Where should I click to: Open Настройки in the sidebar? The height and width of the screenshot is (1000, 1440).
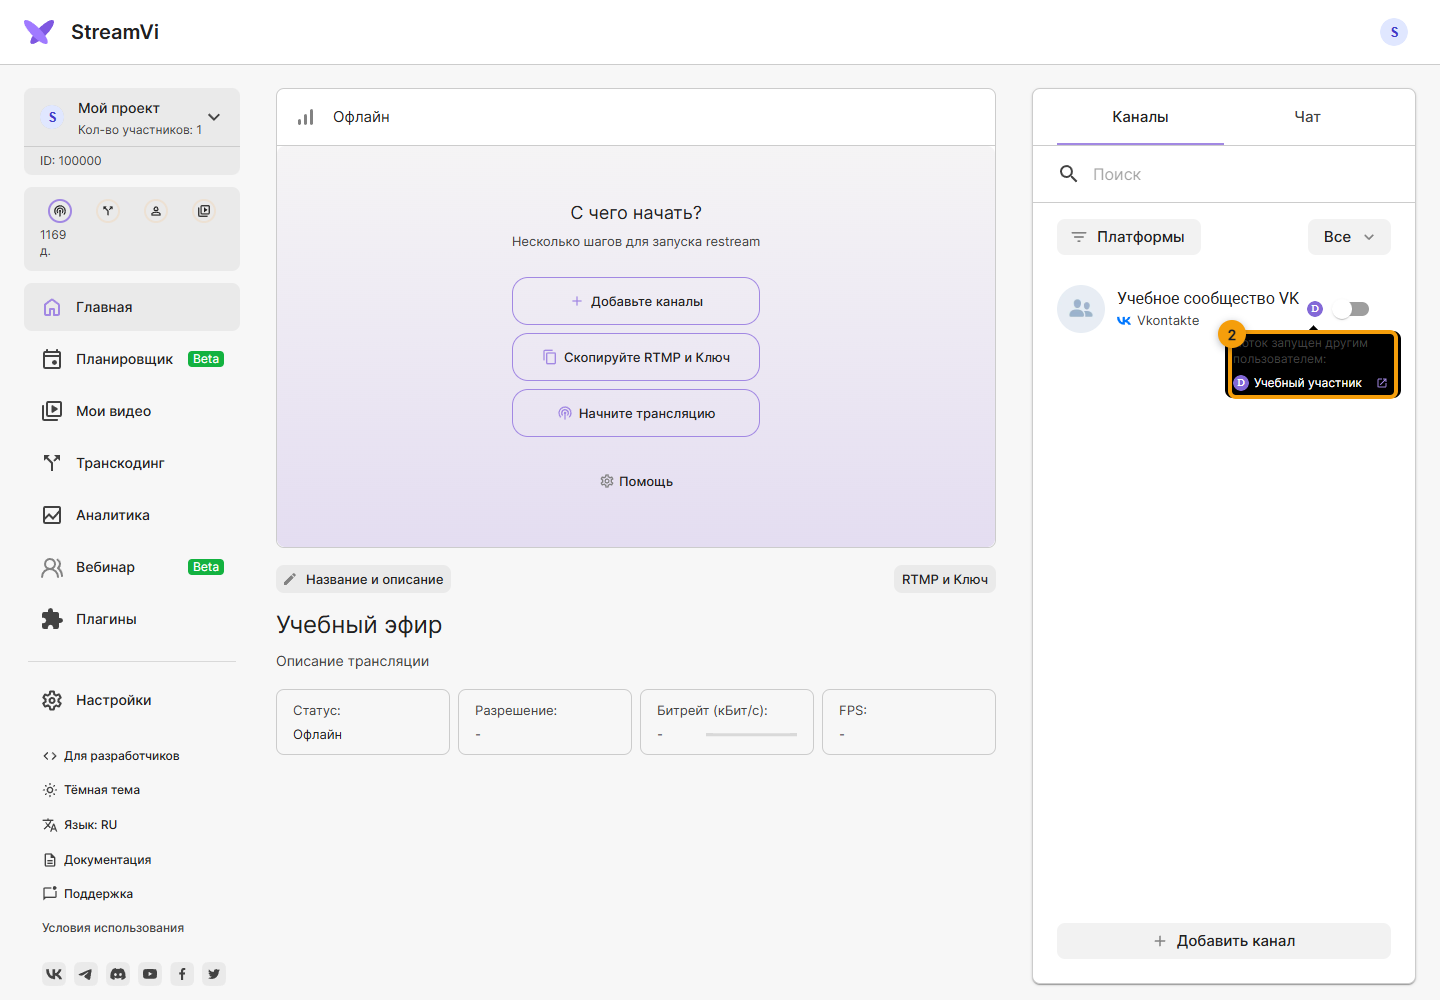132,700
